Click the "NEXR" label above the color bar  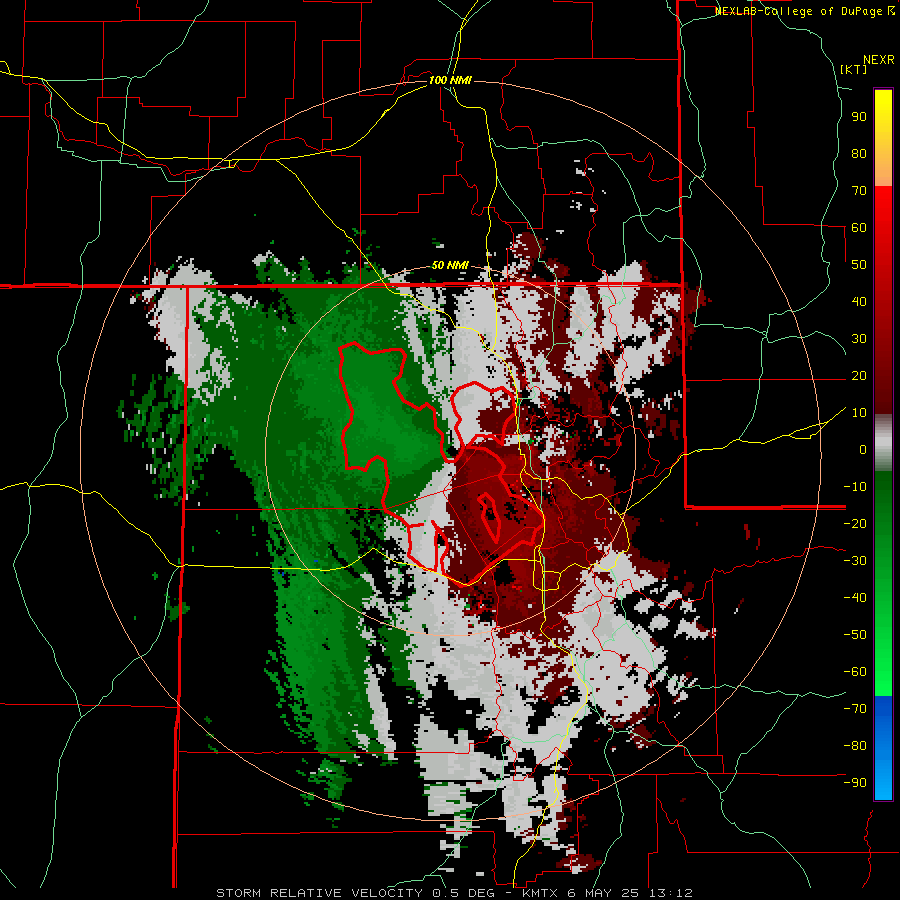[x=879, y=60]
